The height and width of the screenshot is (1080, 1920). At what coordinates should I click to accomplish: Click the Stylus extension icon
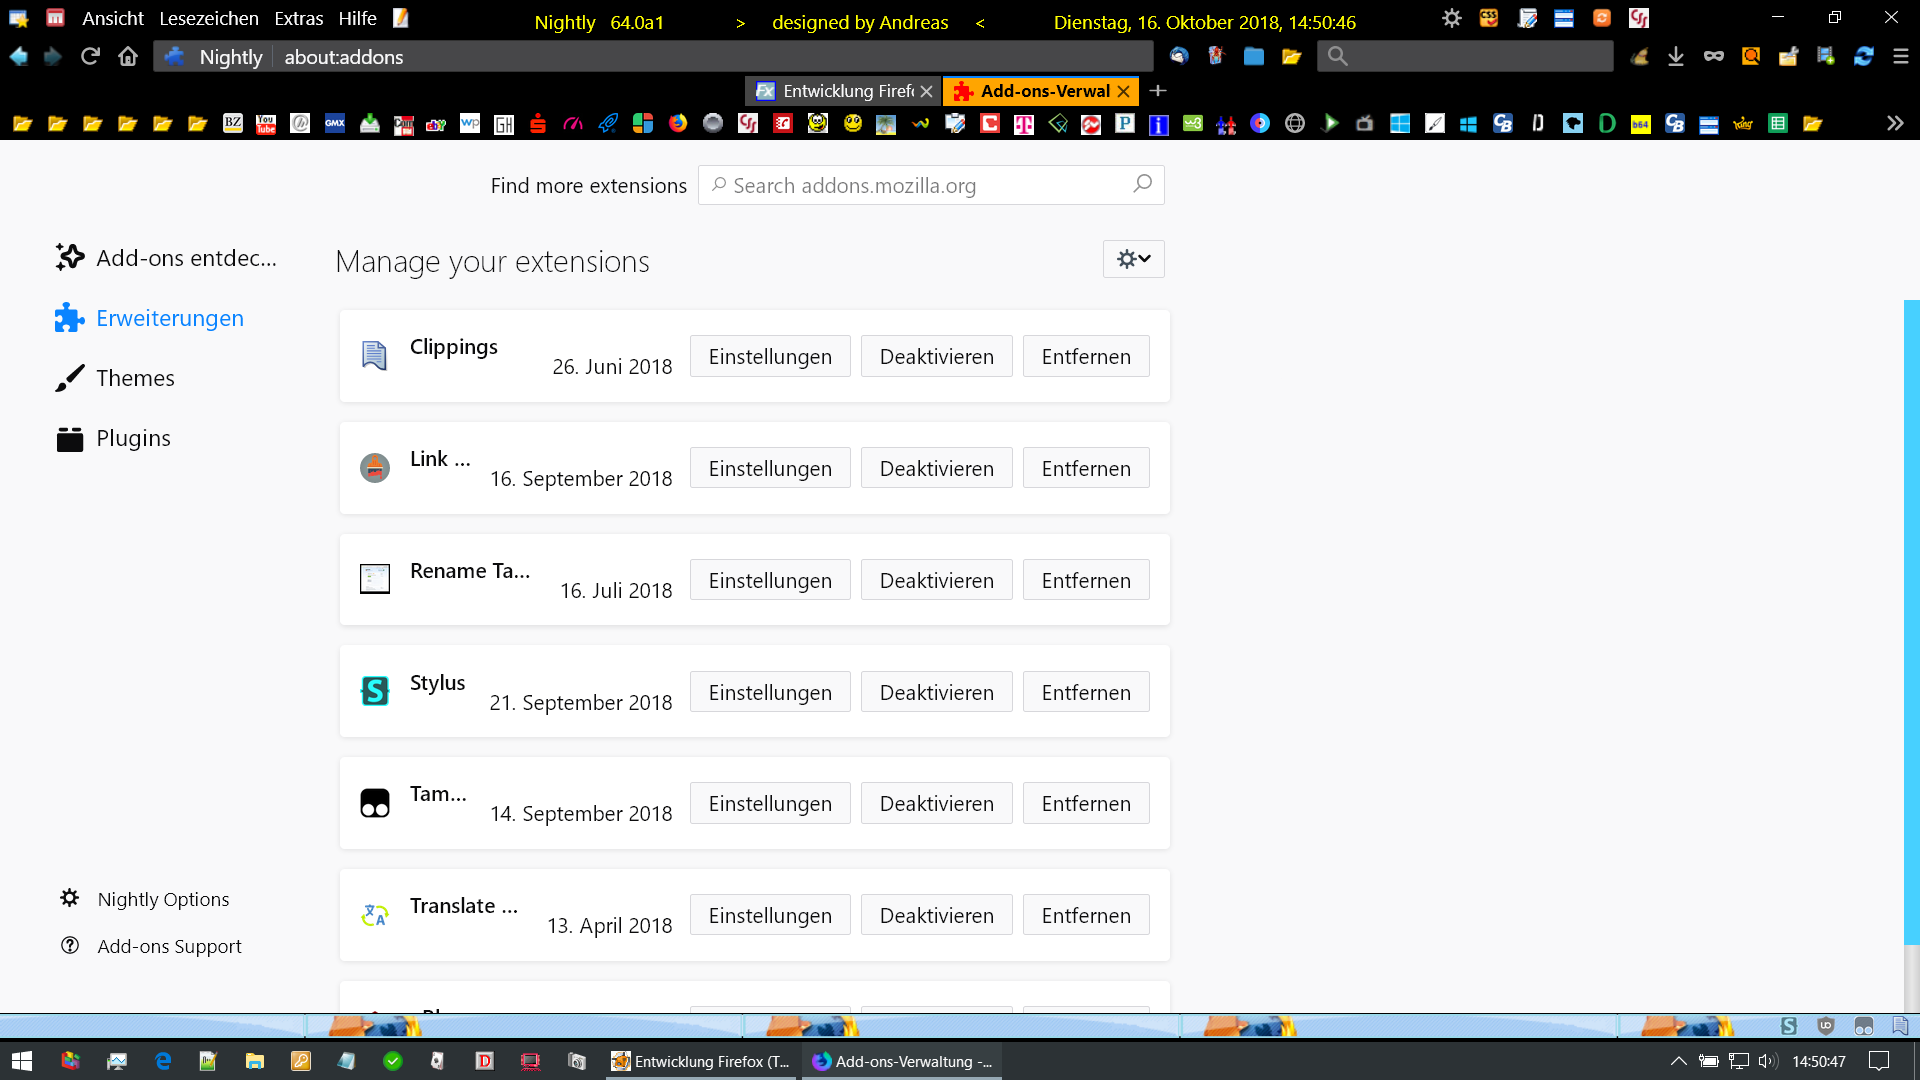375,691
